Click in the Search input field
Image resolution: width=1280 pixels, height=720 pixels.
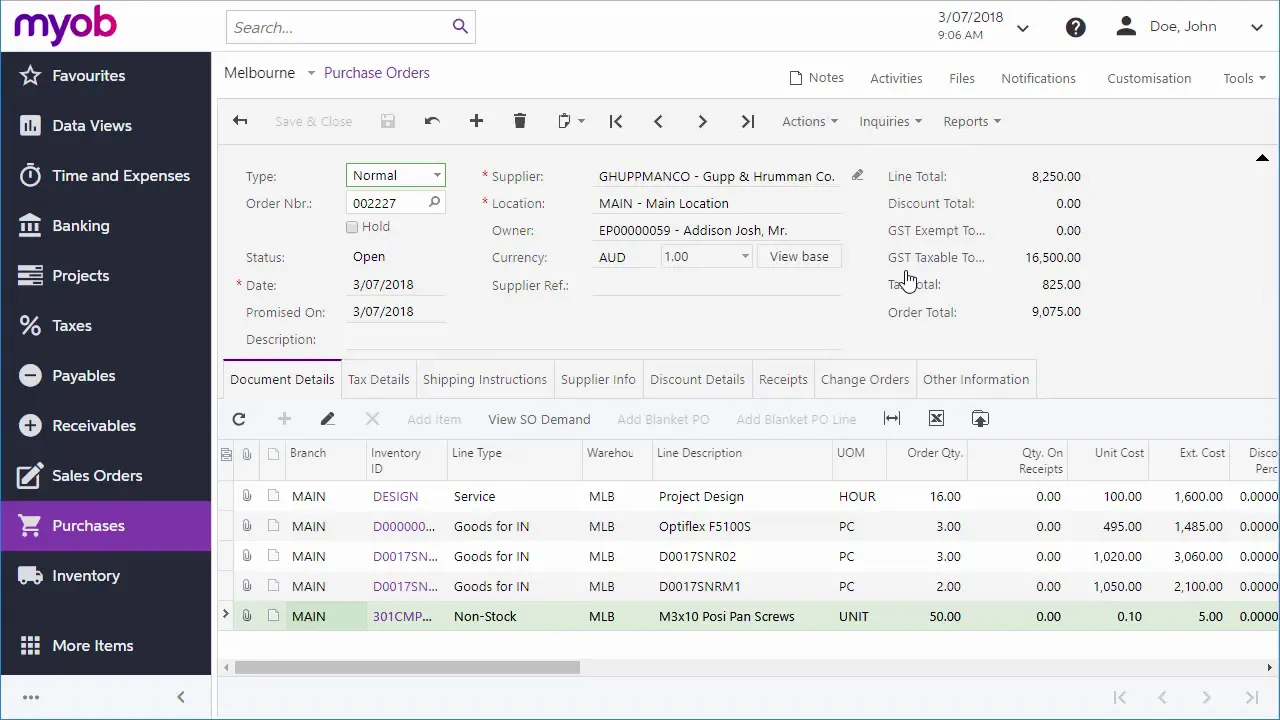[338, 27]
